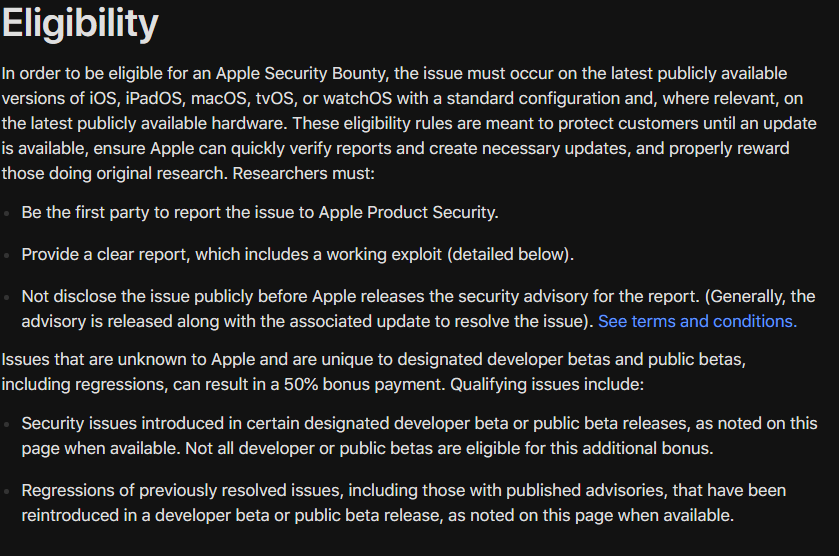Viewport: 839px width, 556px height.
Task: Click the bullet dot before "Security issues introduced"
Action: coord(6,424)
